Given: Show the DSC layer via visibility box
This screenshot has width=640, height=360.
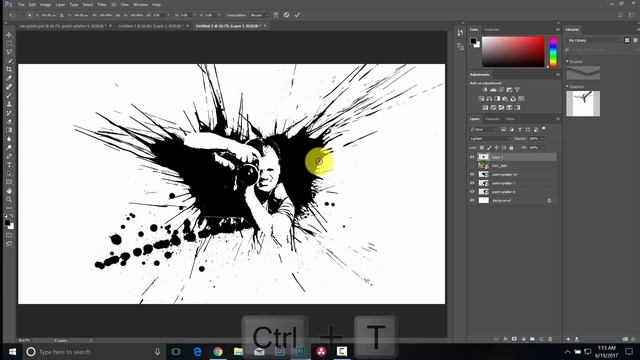Looking at the screenshot, I should 472,166.
